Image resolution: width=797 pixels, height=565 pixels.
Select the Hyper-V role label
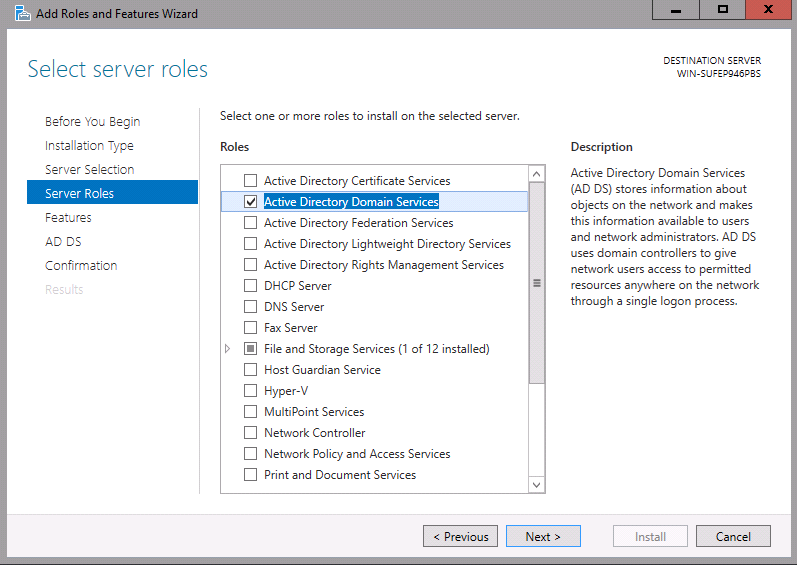(x=286, y=391)
